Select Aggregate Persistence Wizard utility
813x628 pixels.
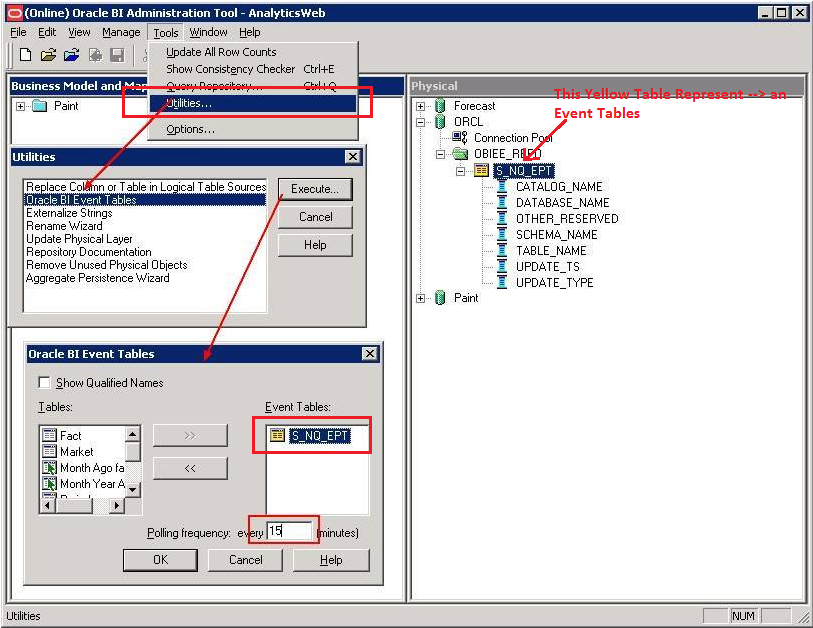coord(97,277)
